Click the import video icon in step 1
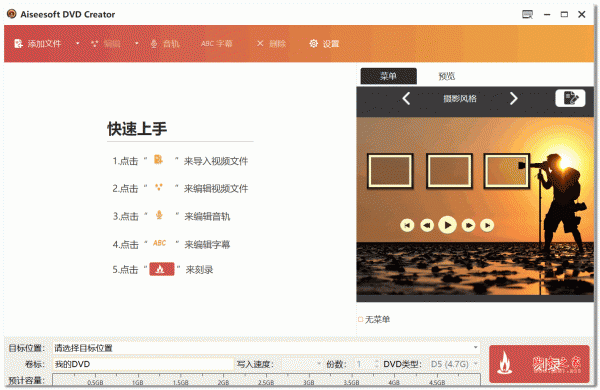 [x=158, y=159]
